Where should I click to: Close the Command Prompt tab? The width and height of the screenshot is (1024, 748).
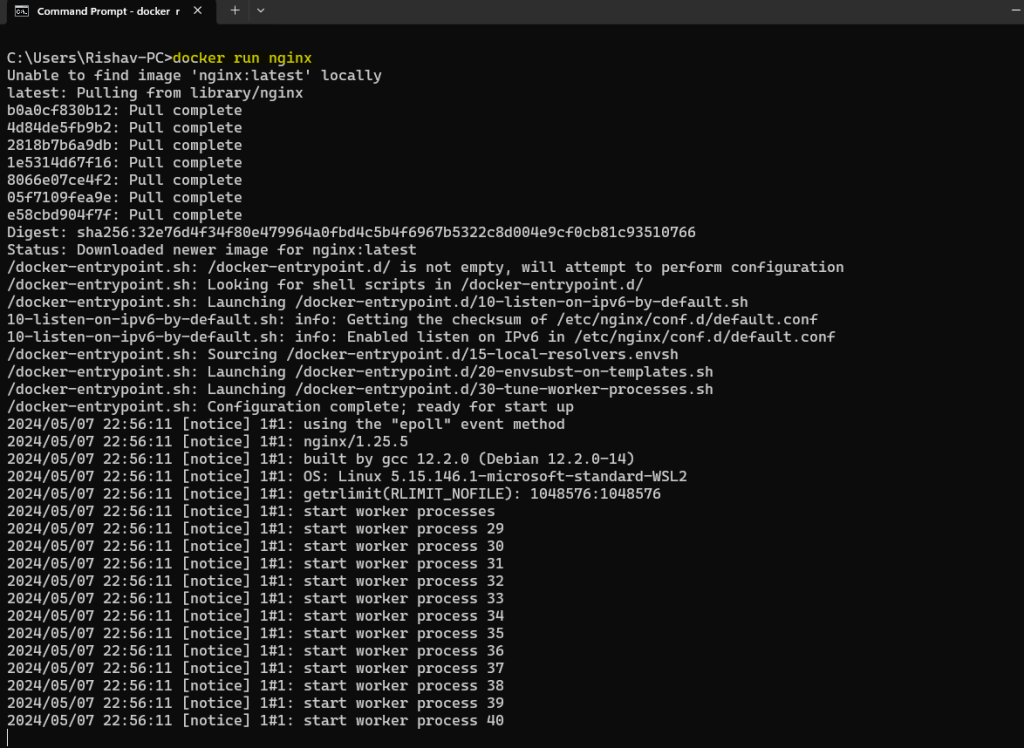click(x=197, y=11)
